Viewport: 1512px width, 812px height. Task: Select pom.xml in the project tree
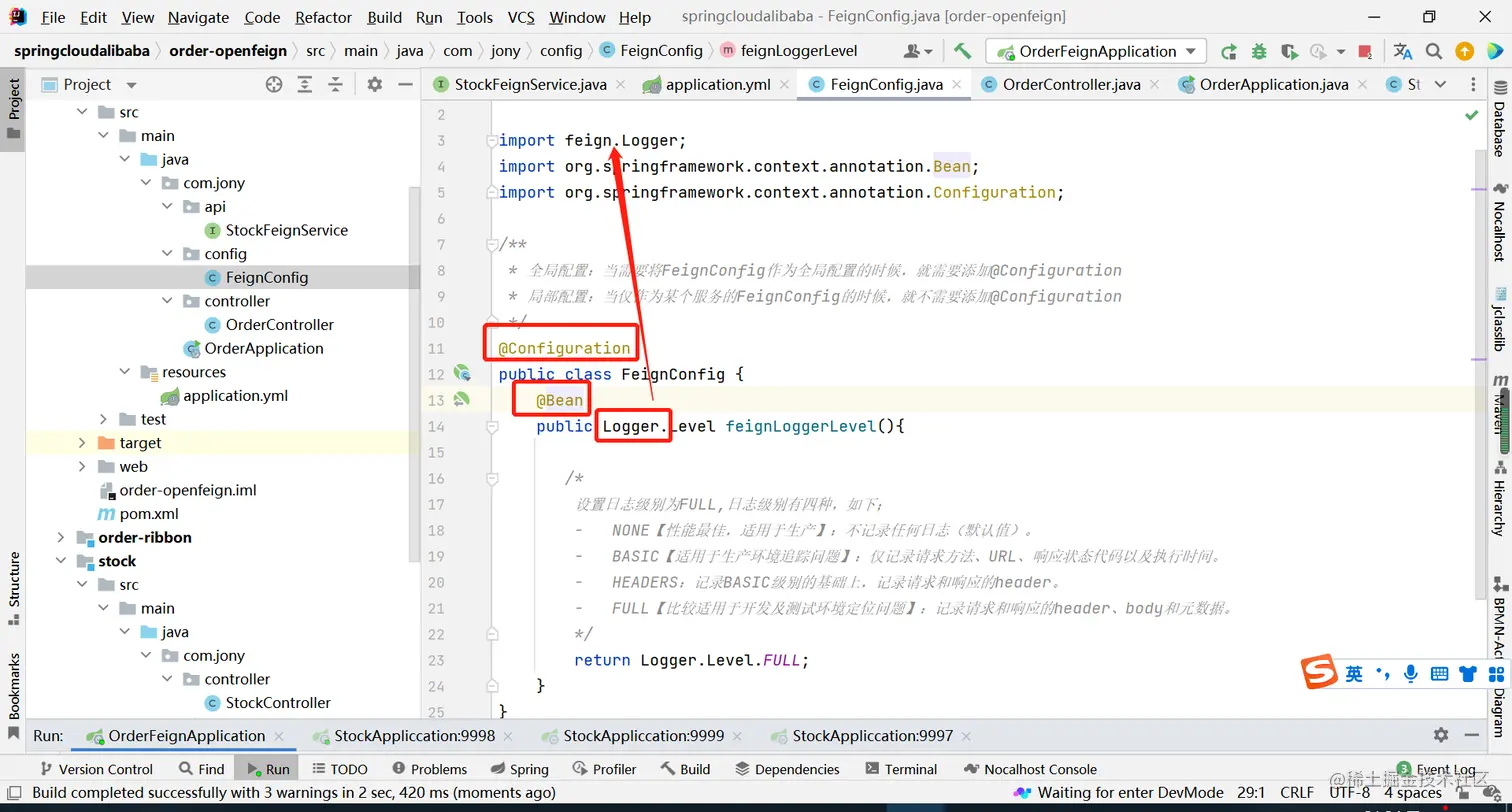click(x=150, y=514)
